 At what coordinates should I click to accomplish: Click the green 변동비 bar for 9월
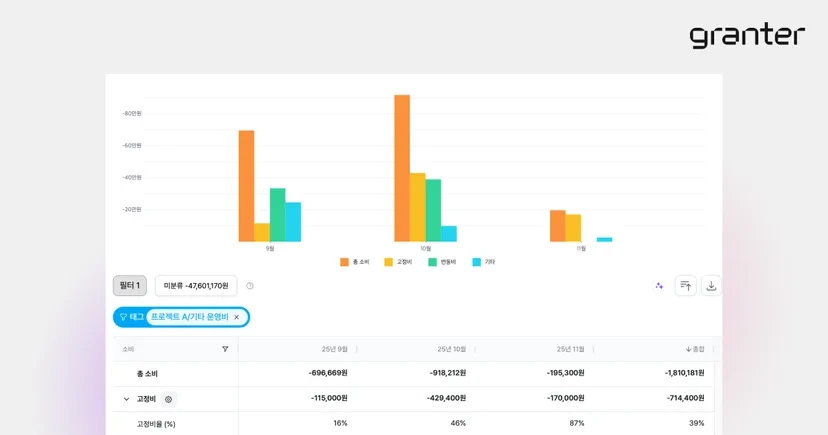pyautogui.click(x=278, y=215)
